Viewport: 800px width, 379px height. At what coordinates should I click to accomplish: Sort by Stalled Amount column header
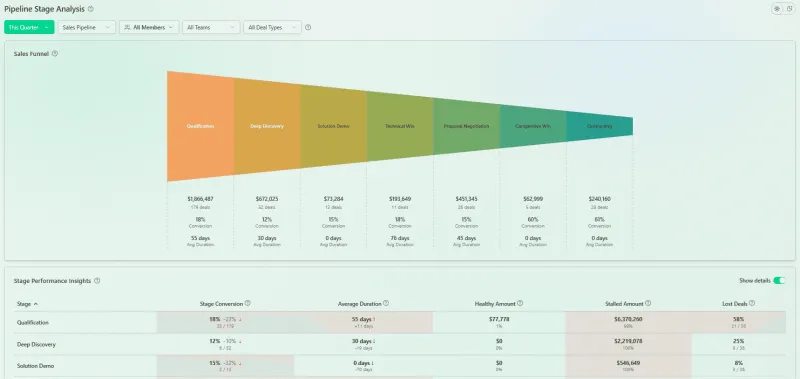[624, 304]
